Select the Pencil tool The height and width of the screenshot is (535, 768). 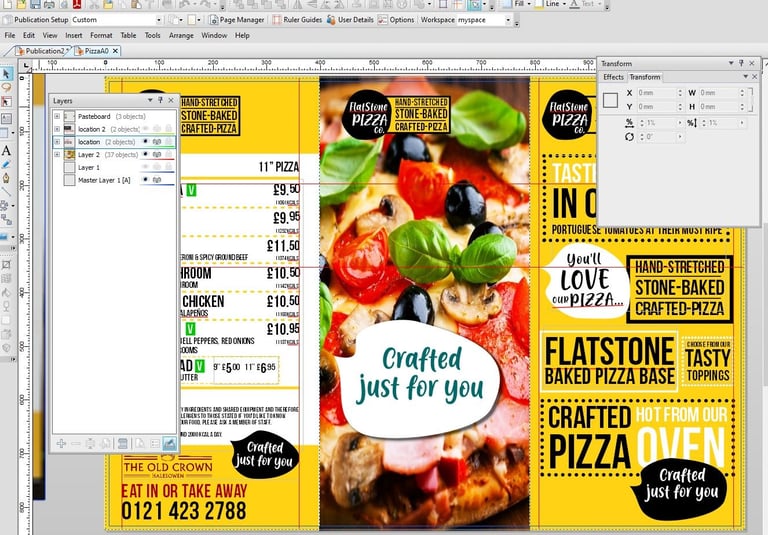pos(6,164)
